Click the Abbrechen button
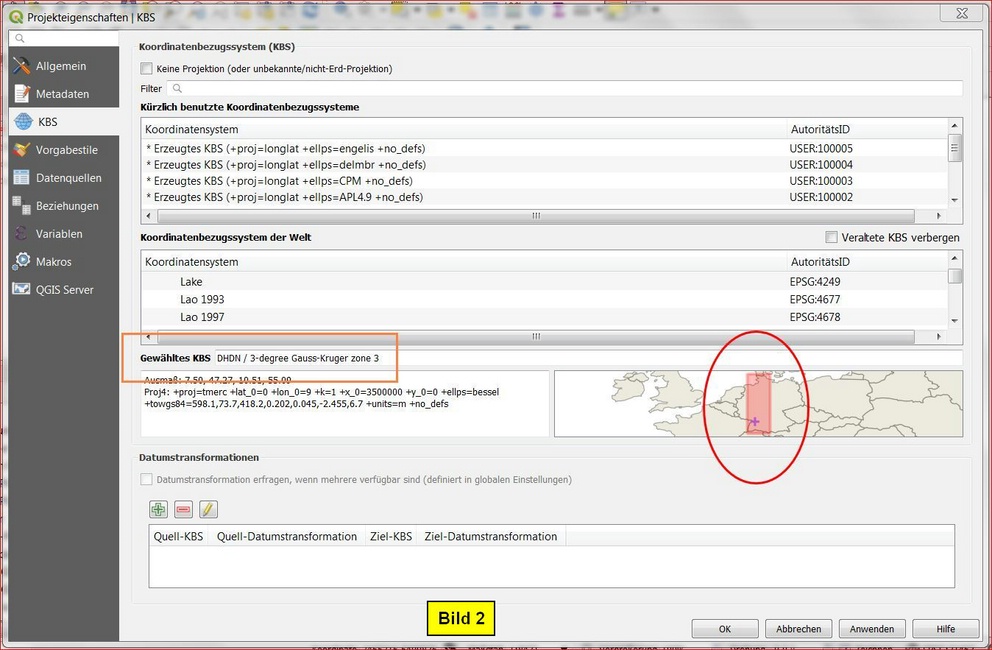Screen dimensions: 992x650 tap(798, 629)
